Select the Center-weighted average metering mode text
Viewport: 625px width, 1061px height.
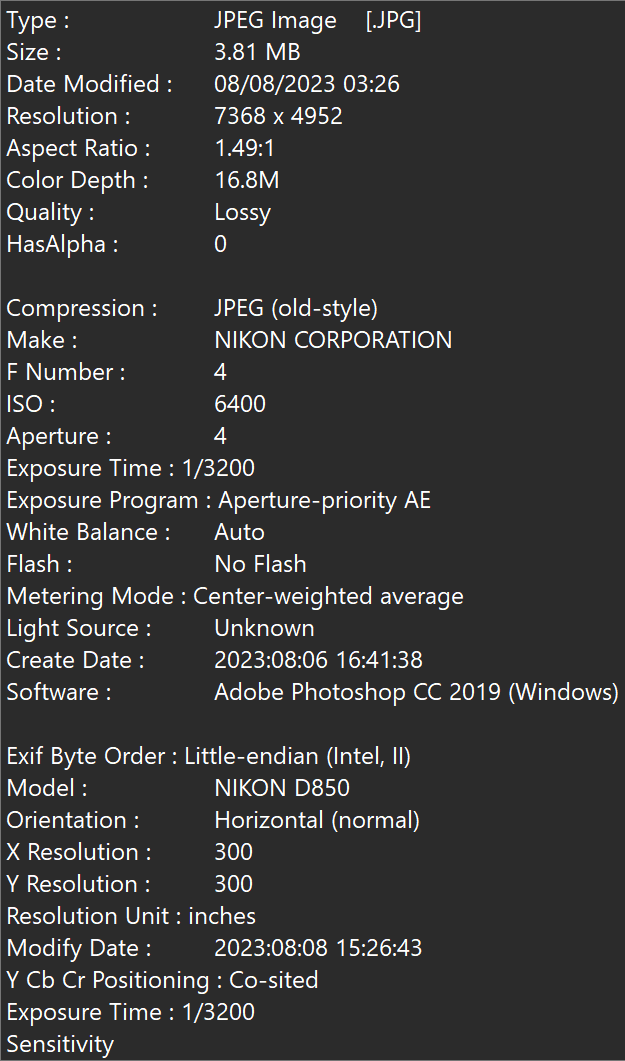pyautogui.click(x=328, y=596)
